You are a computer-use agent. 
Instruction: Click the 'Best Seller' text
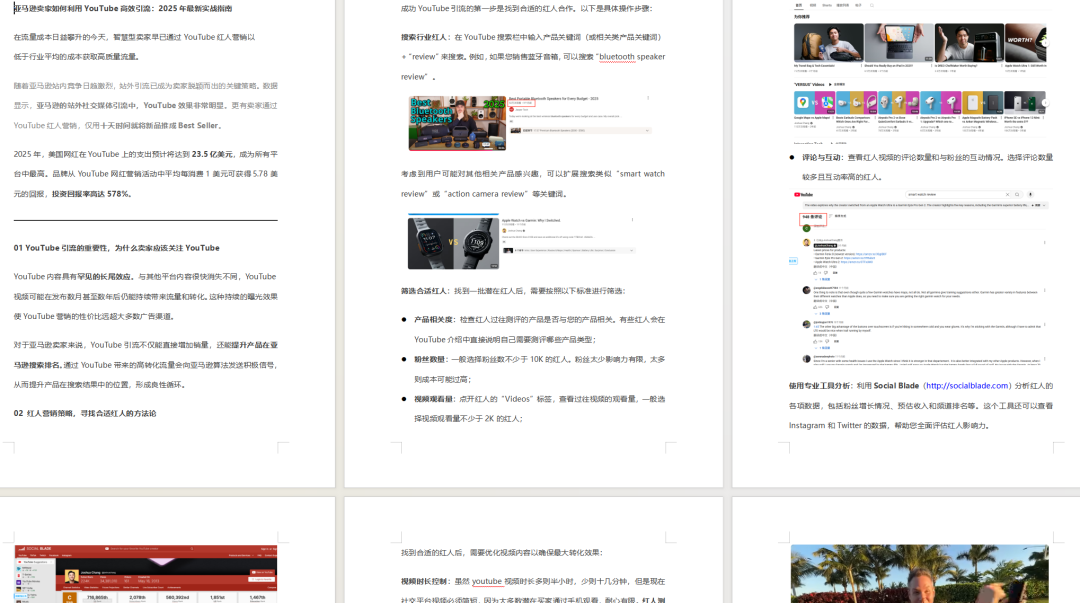click(x=198, y=126)
